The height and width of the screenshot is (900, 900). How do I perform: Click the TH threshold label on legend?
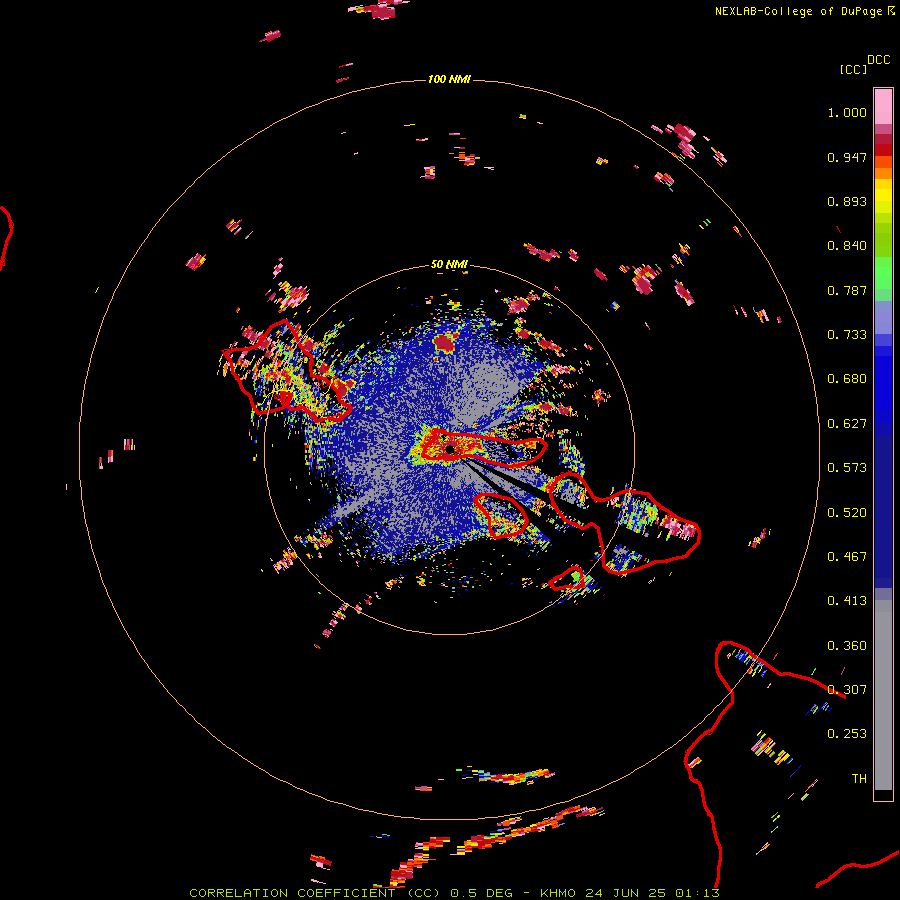coord(859,779)
